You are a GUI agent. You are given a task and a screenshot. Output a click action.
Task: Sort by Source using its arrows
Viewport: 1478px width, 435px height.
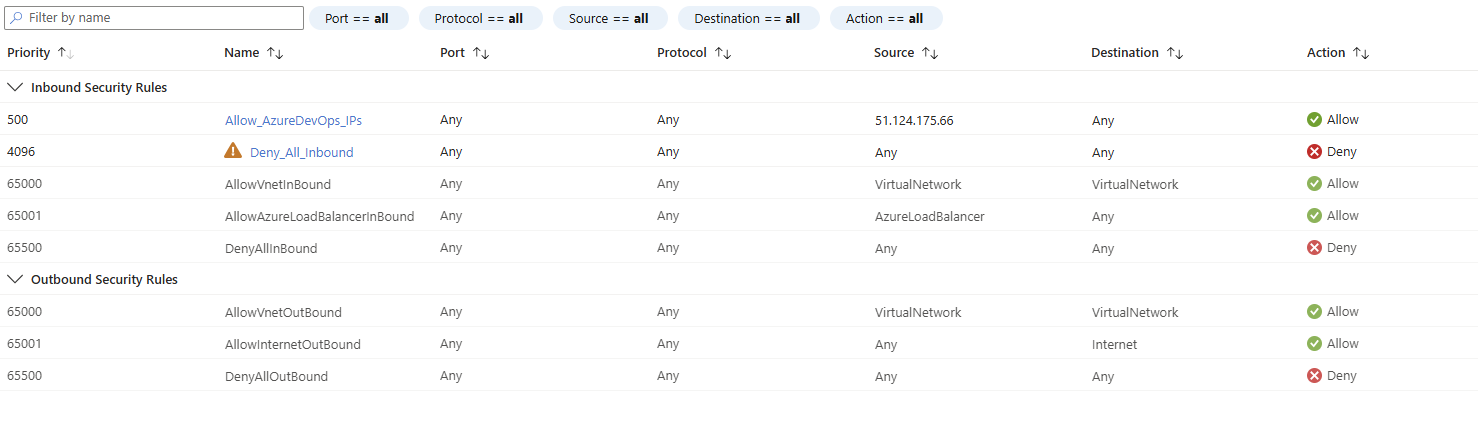pyautogui.click(x=930, y=53)
